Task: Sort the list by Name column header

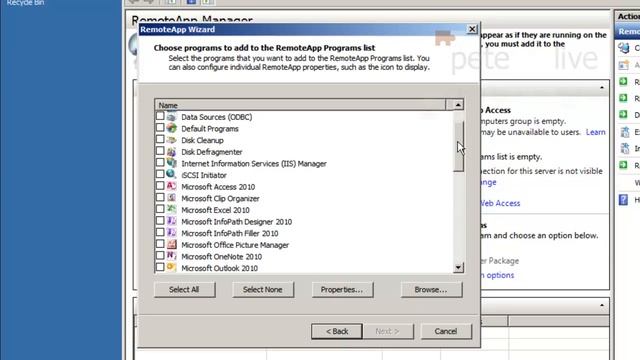Action: point(300,105)
